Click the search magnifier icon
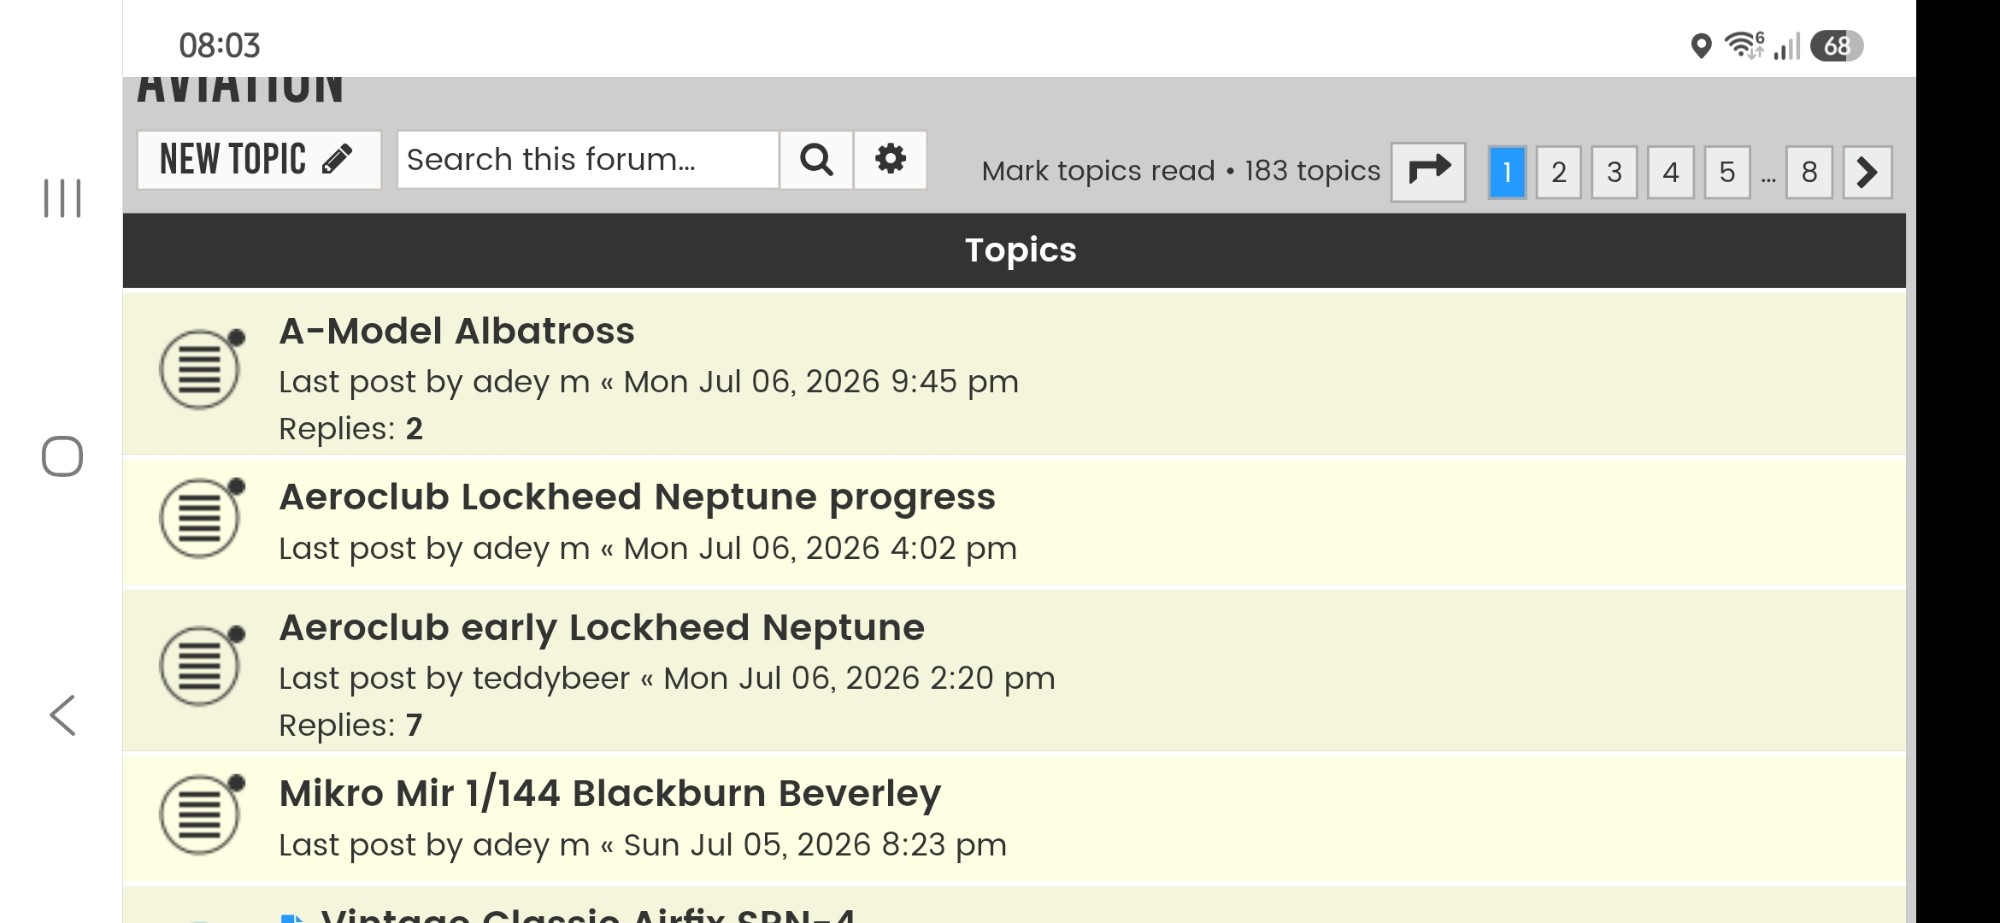Viewport: 2000px width, 923px height. [x=816, y=159]
